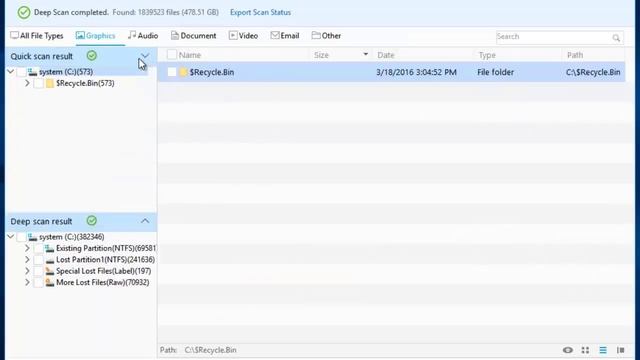This screenshot has width=640, height=360.
Task: Select the Email filter tab
Action: click(285, 36)
